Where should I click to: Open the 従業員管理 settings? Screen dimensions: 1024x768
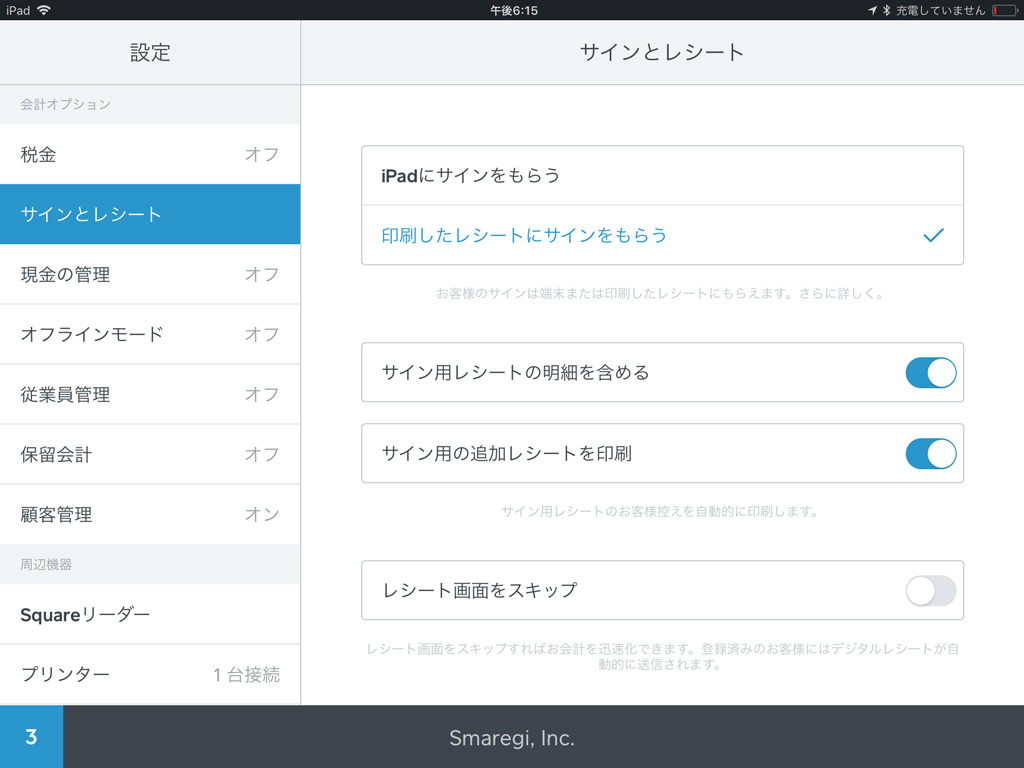(x=150, y=394)
